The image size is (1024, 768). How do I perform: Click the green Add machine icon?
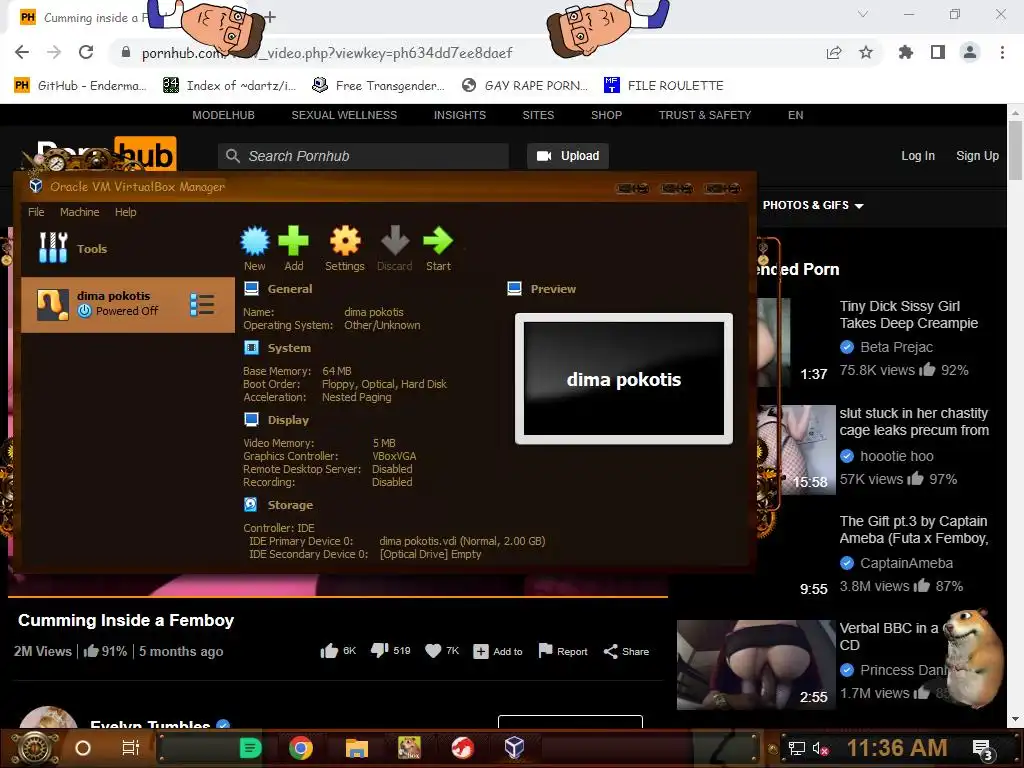293,248
